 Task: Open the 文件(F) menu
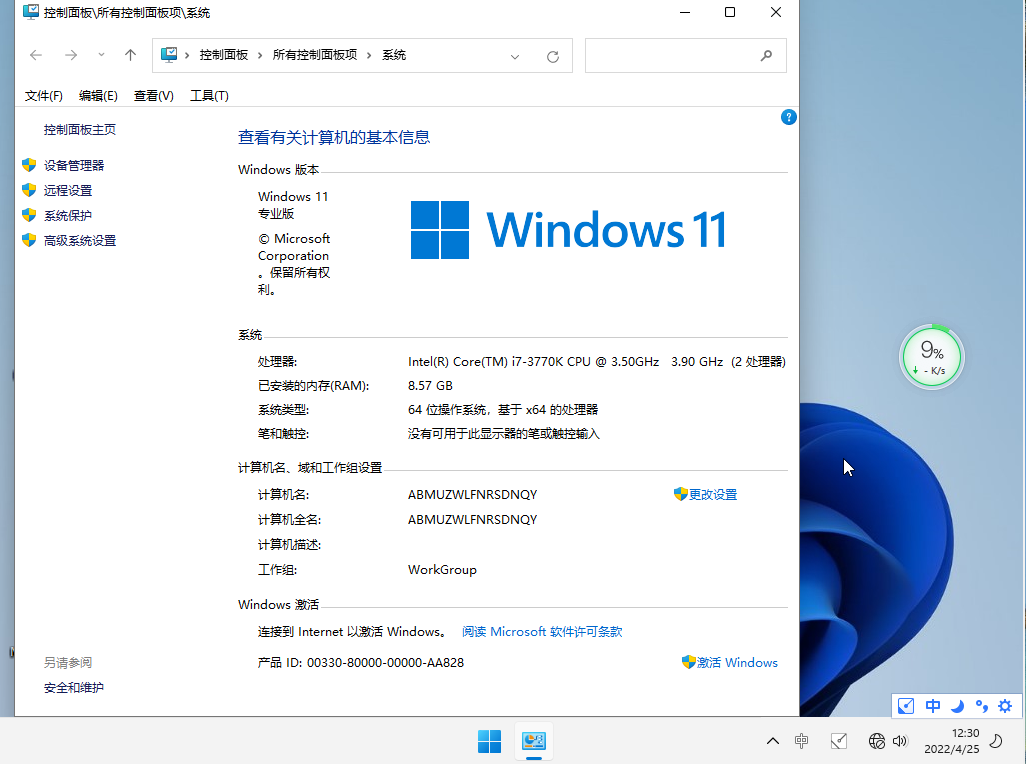tap(44, 96)
